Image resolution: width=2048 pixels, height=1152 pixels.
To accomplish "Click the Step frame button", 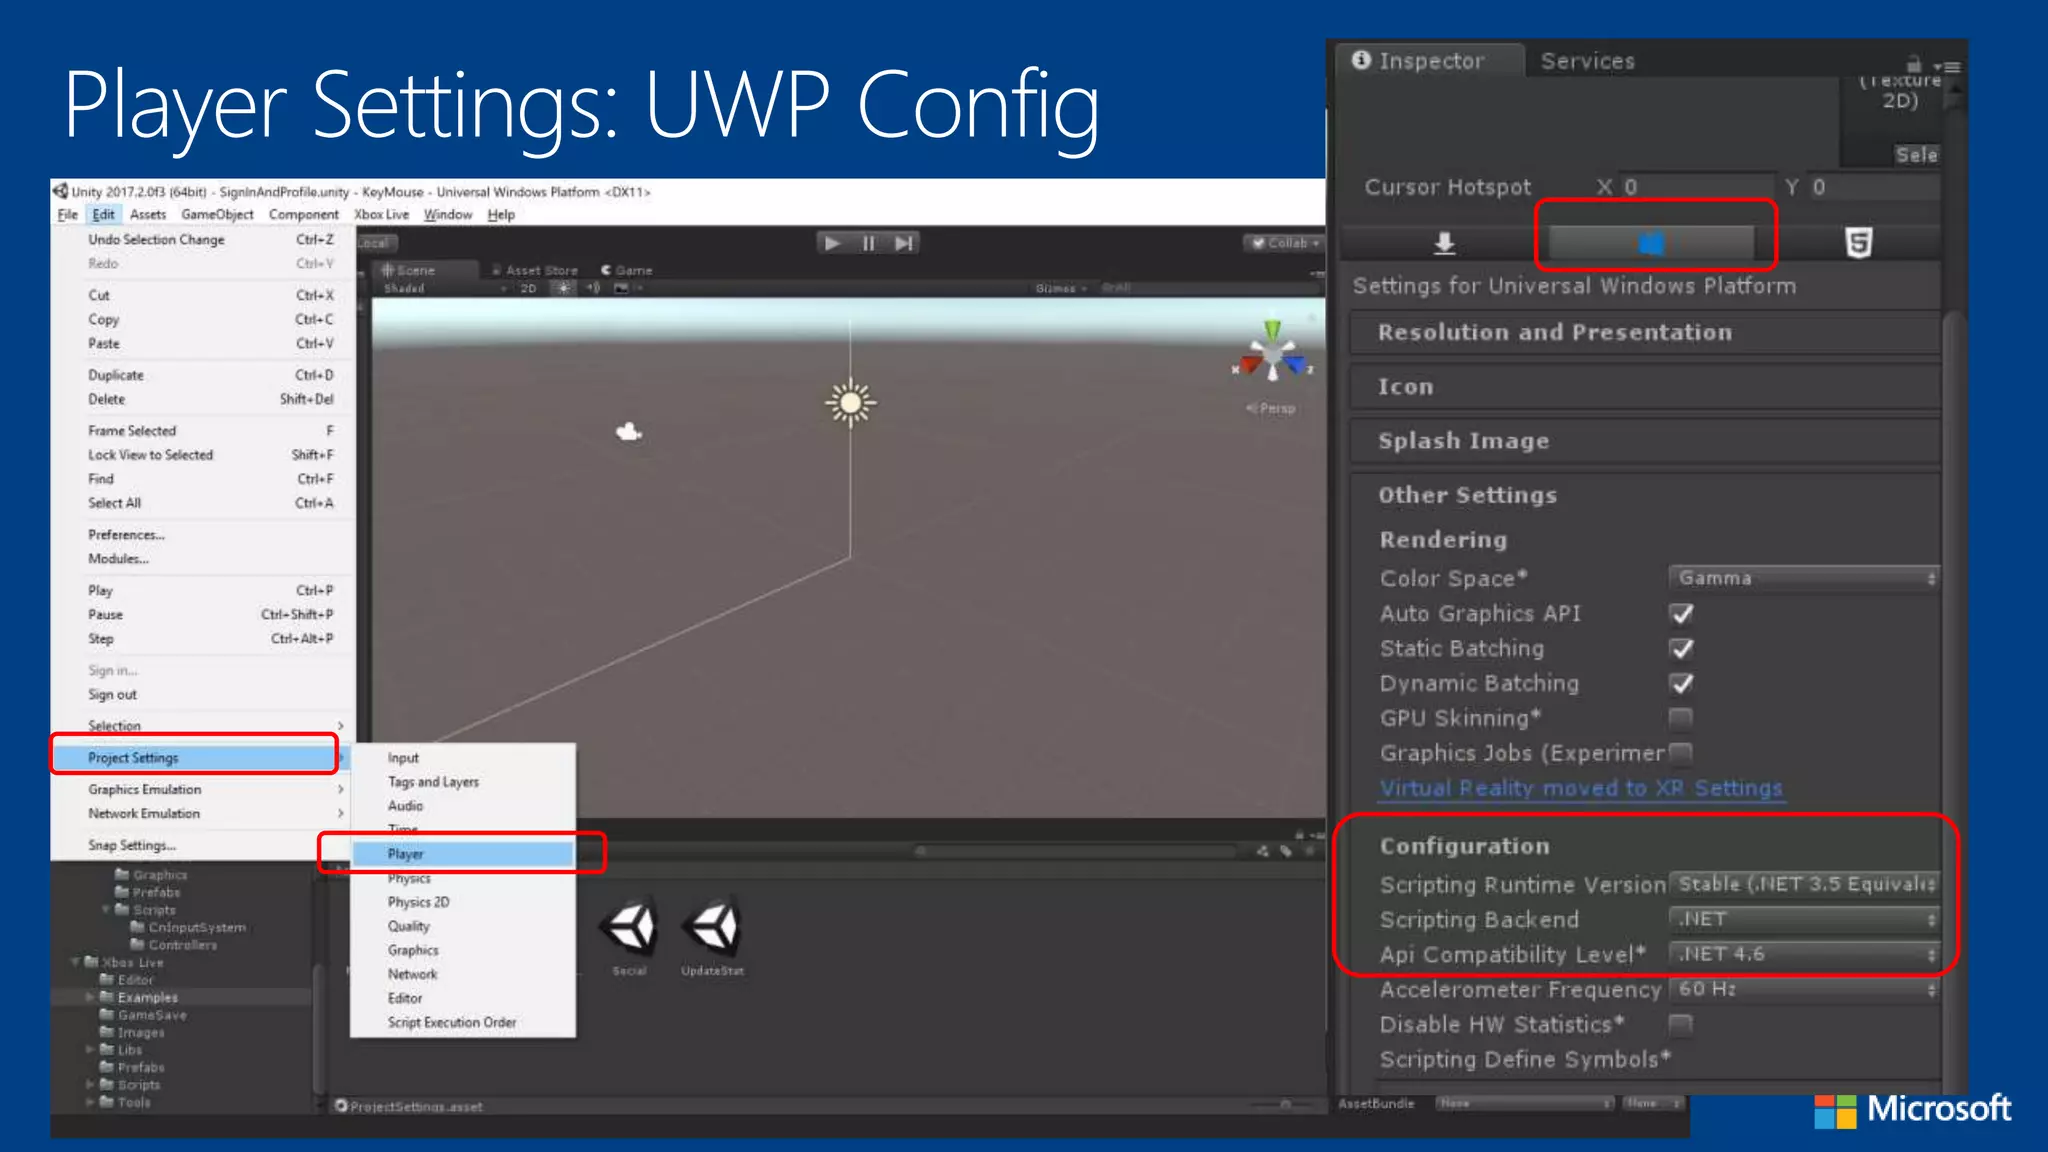I will pyautogui.click(x=904, y=243).
